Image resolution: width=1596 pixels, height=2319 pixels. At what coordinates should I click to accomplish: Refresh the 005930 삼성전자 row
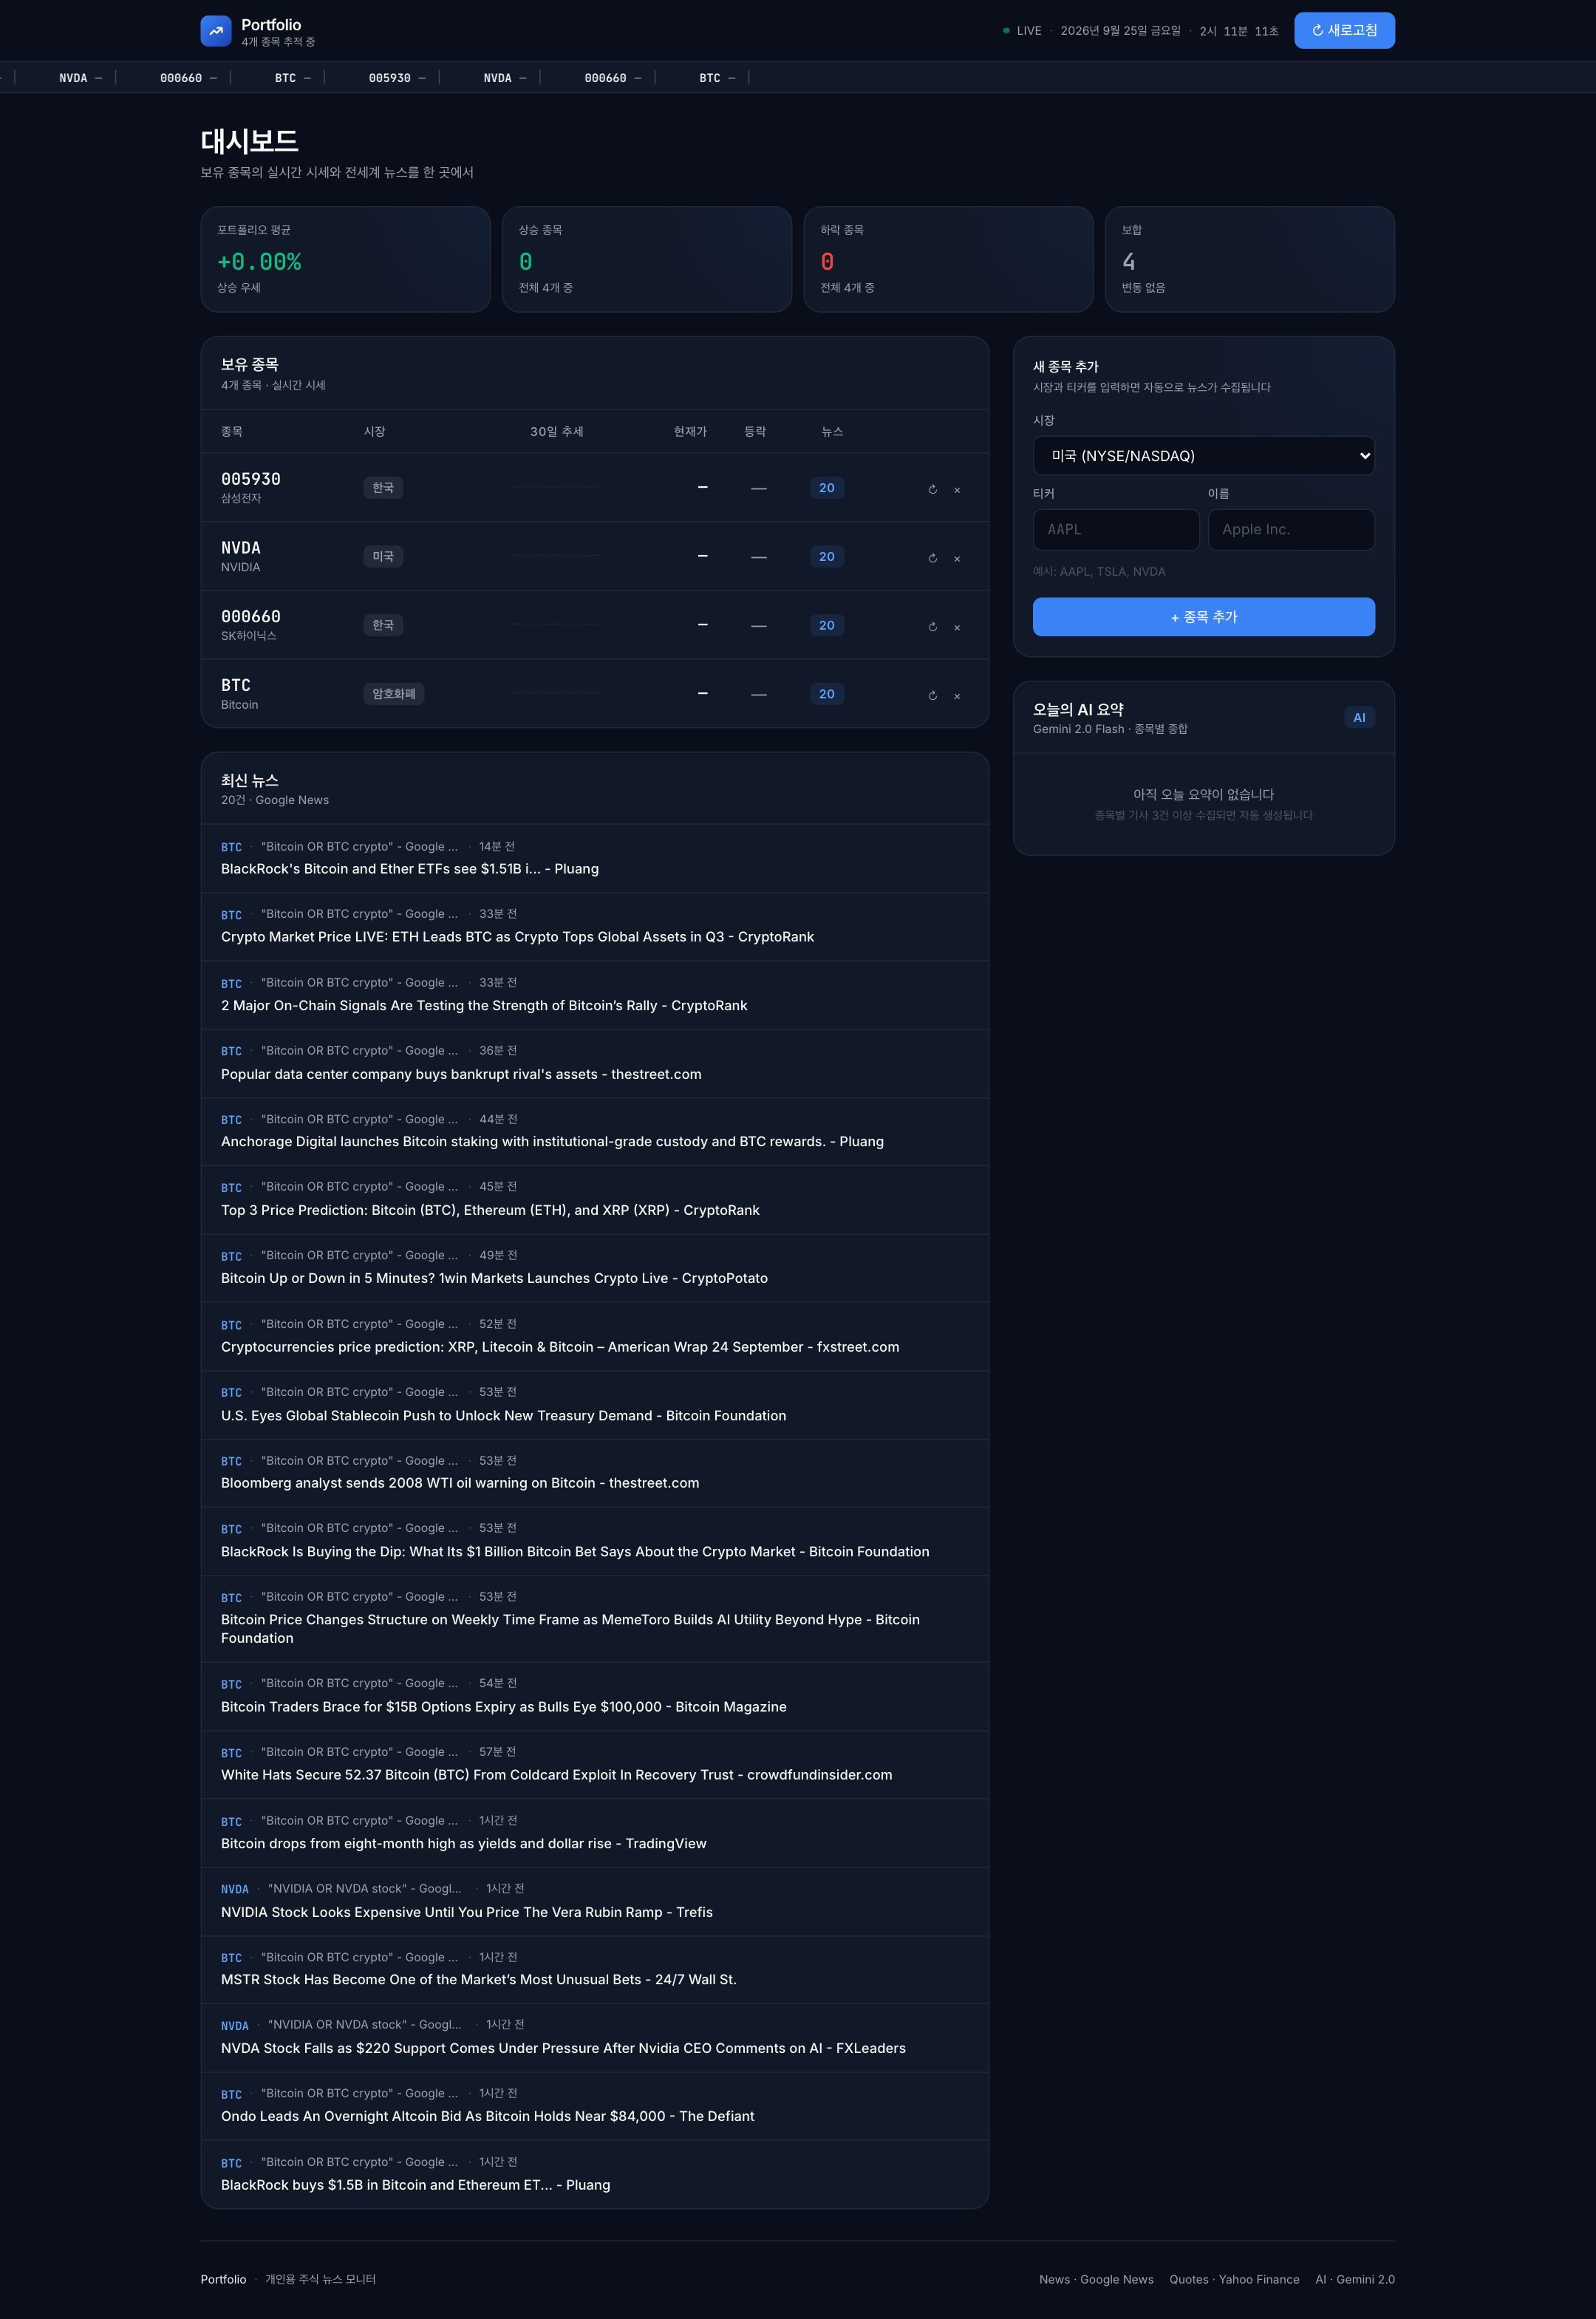pos(932,490)
